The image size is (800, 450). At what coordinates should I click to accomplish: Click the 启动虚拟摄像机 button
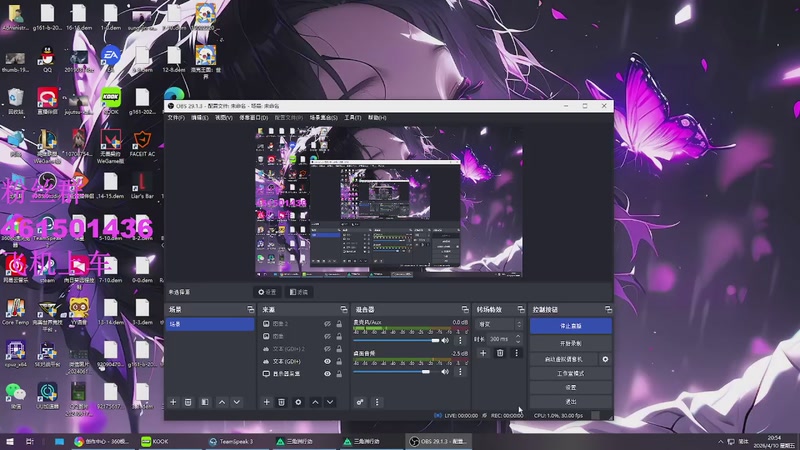[564, 359]
